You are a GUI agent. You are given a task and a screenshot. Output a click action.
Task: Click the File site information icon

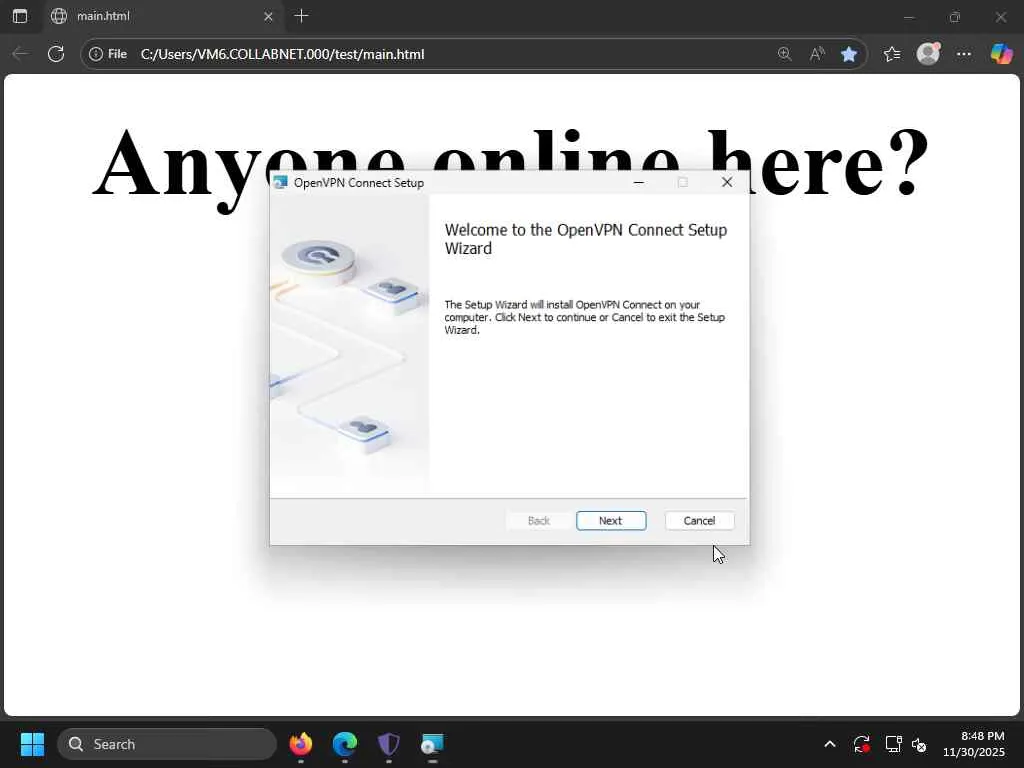tap(108, 54)
